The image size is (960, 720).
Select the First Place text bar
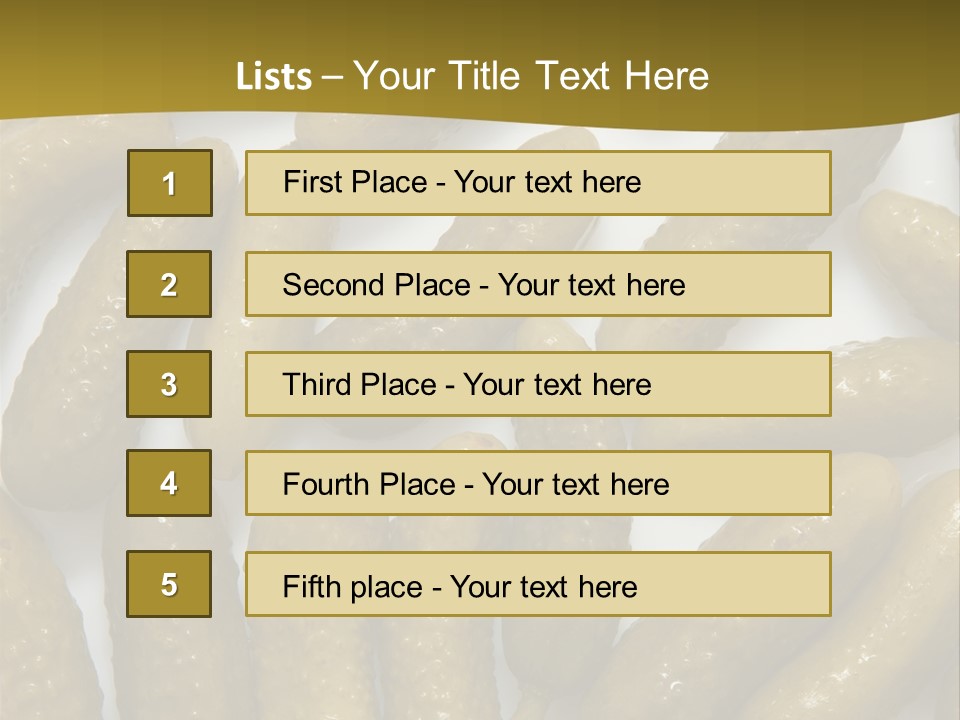pos(538,183)
